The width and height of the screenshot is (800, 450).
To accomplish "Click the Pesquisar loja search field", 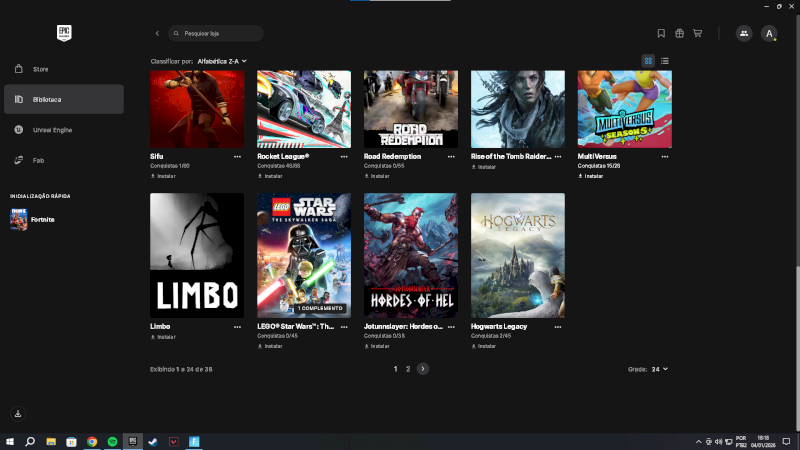I will [217, 33].
